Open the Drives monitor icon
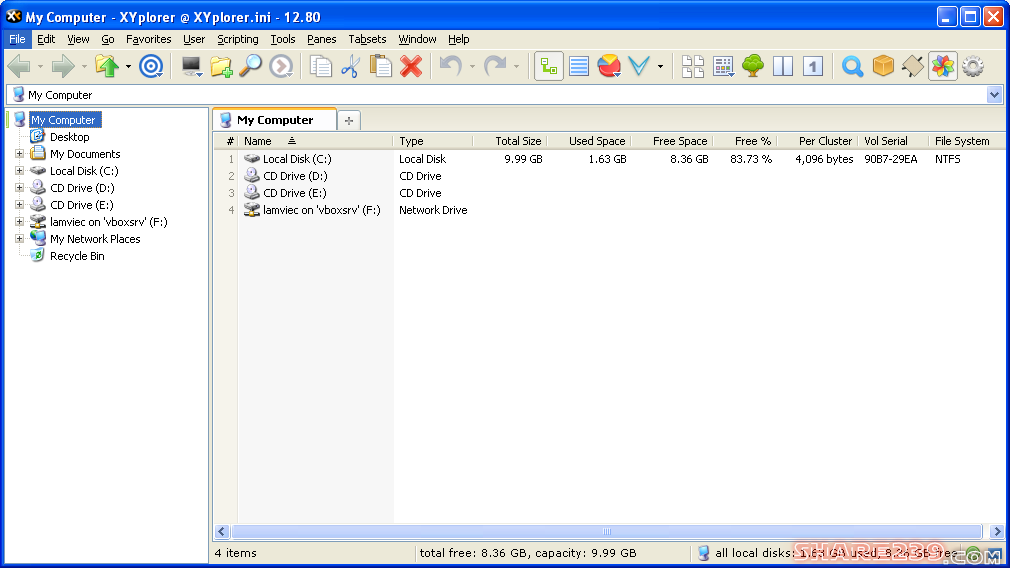 (x=191, y=66)
